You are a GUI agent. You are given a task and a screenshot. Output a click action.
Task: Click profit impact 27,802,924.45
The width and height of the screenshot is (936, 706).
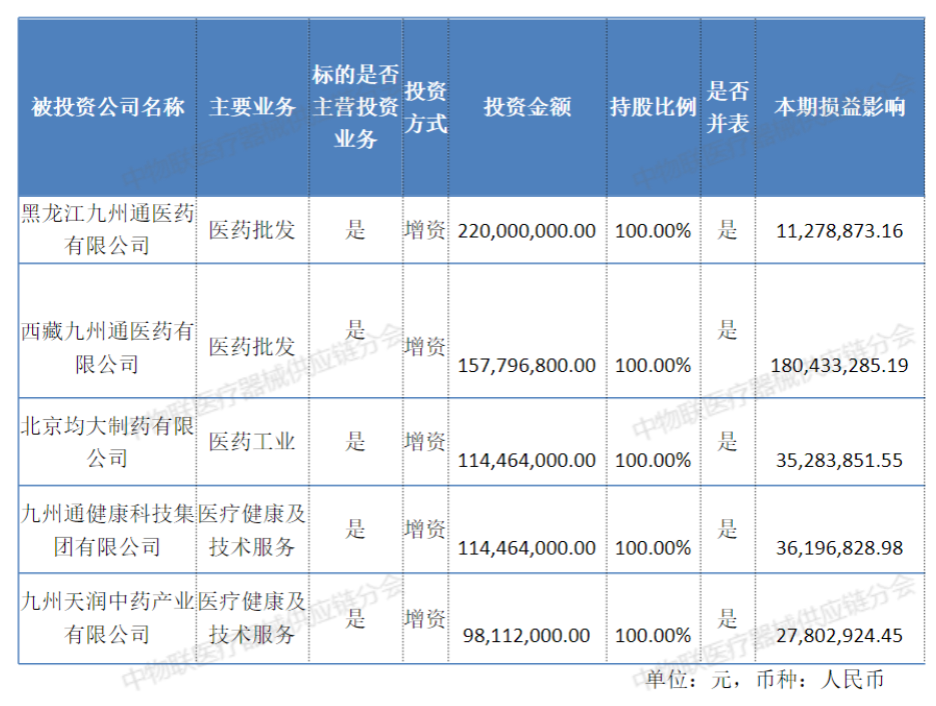(x=839, y=636)
